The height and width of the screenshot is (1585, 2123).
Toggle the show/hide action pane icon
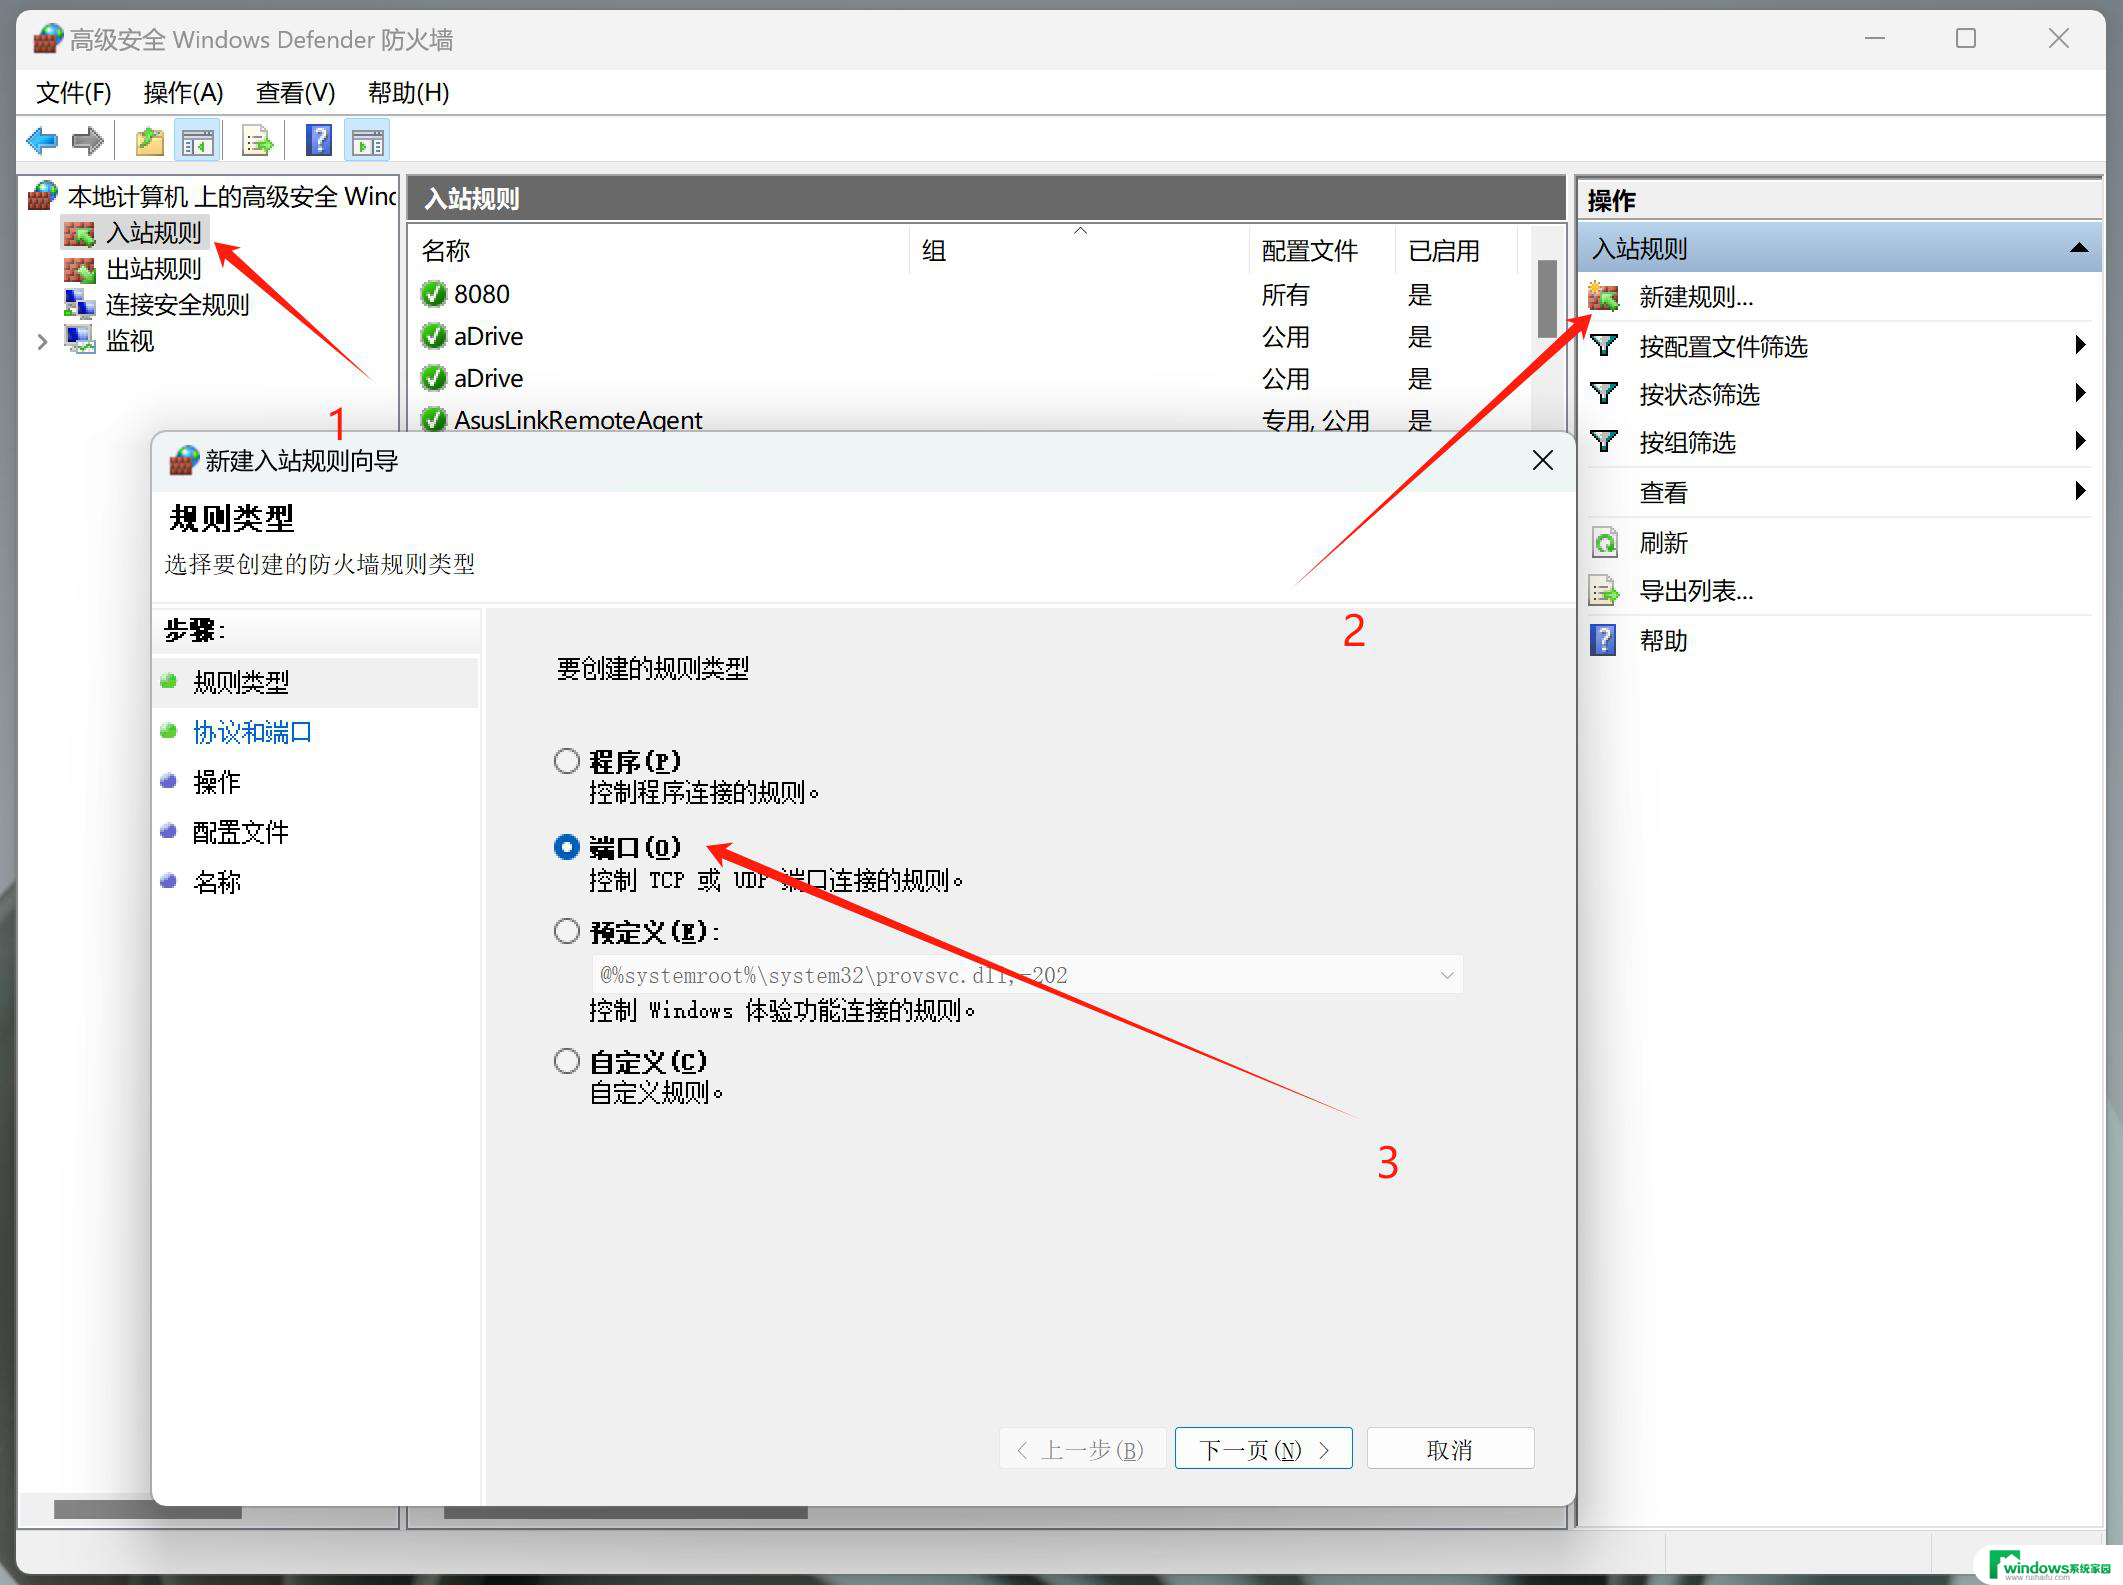click(x=368, y=141)
